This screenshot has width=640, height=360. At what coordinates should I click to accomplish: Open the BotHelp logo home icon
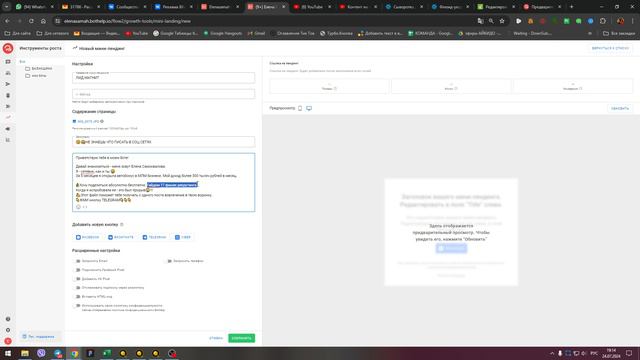click(8, 48)
